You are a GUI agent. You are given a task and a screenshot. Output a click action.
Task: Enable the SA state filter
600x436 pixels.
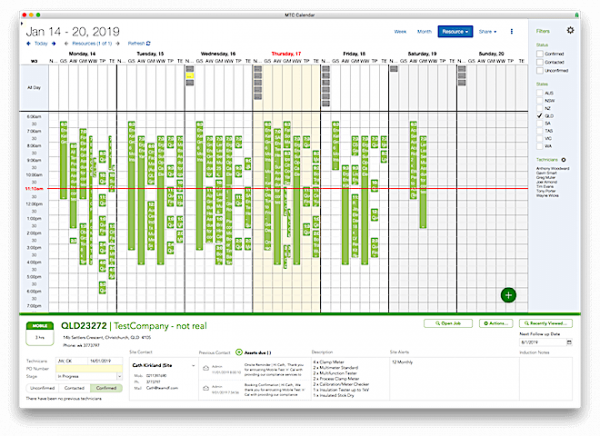[x=540, y=123]
